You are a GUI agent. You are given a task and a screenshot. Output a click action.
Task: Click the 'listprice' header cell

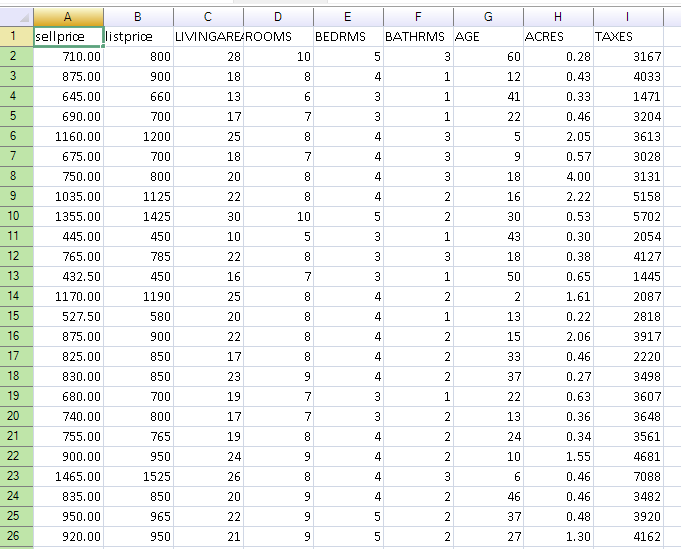click(x=138, y=36)
